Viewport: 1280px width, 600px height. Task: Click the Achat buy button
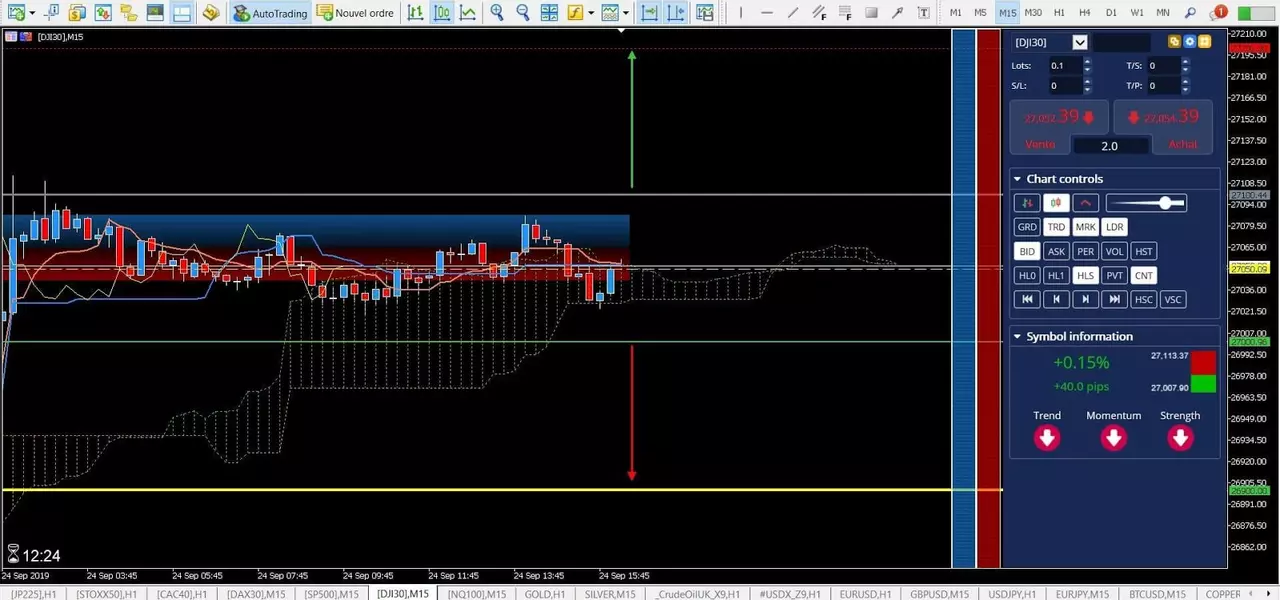(1163, 126)
